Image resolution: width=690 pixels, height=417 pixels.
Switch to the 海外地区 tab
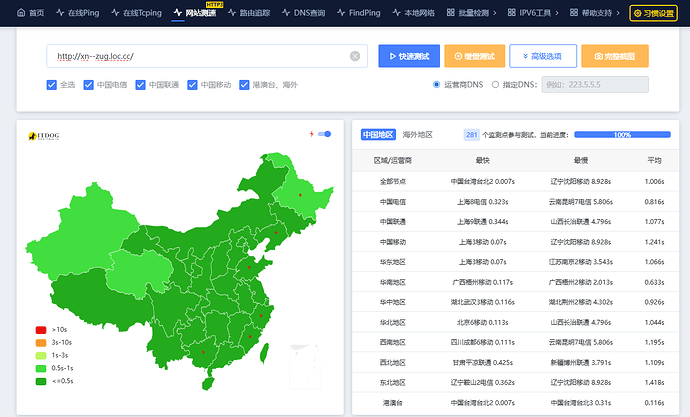coord(418,135)
